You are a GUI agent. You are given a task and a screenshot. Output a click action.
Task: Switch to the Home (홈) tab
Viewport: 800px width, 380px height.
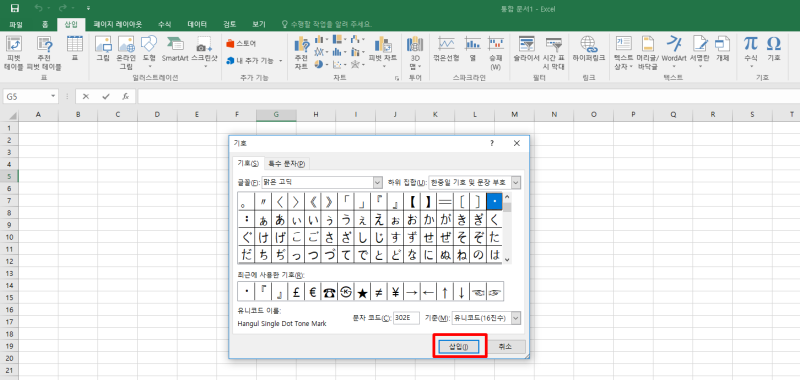coord(45,24)
